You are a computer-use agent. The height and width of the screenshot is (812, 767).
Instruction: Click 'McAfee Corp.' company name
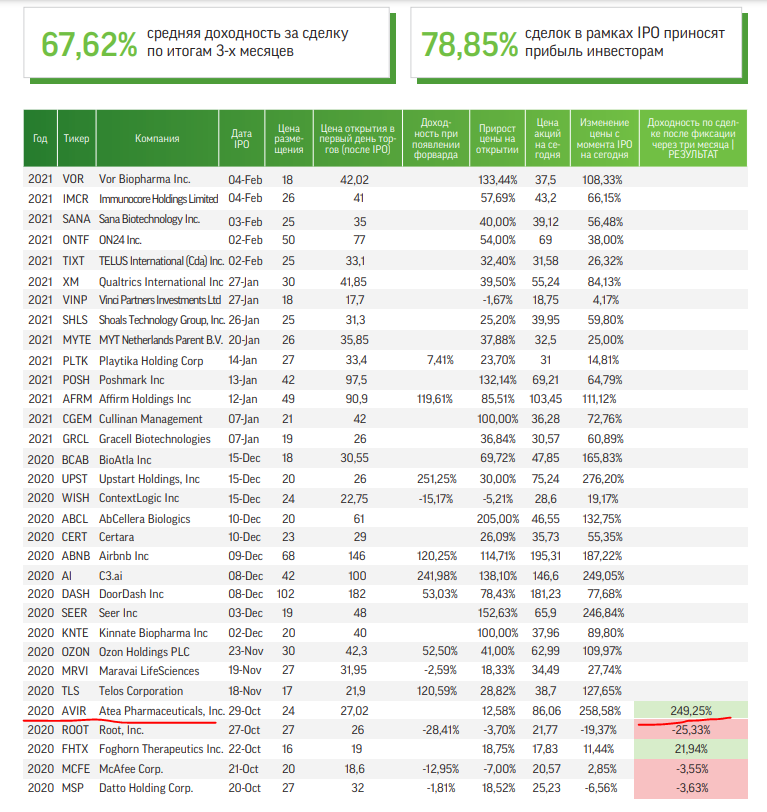(x=131, y=769)
